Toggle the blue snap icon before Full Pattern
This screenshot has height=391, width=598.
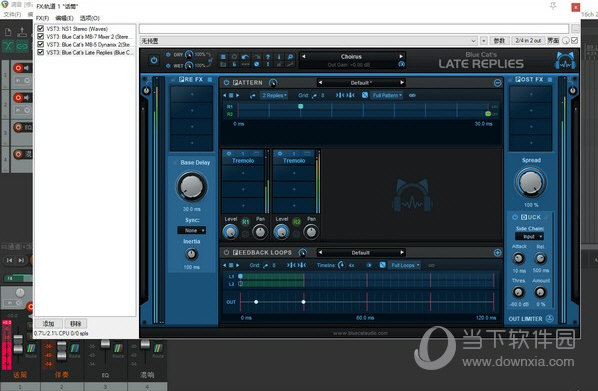(x=365, y=95)
